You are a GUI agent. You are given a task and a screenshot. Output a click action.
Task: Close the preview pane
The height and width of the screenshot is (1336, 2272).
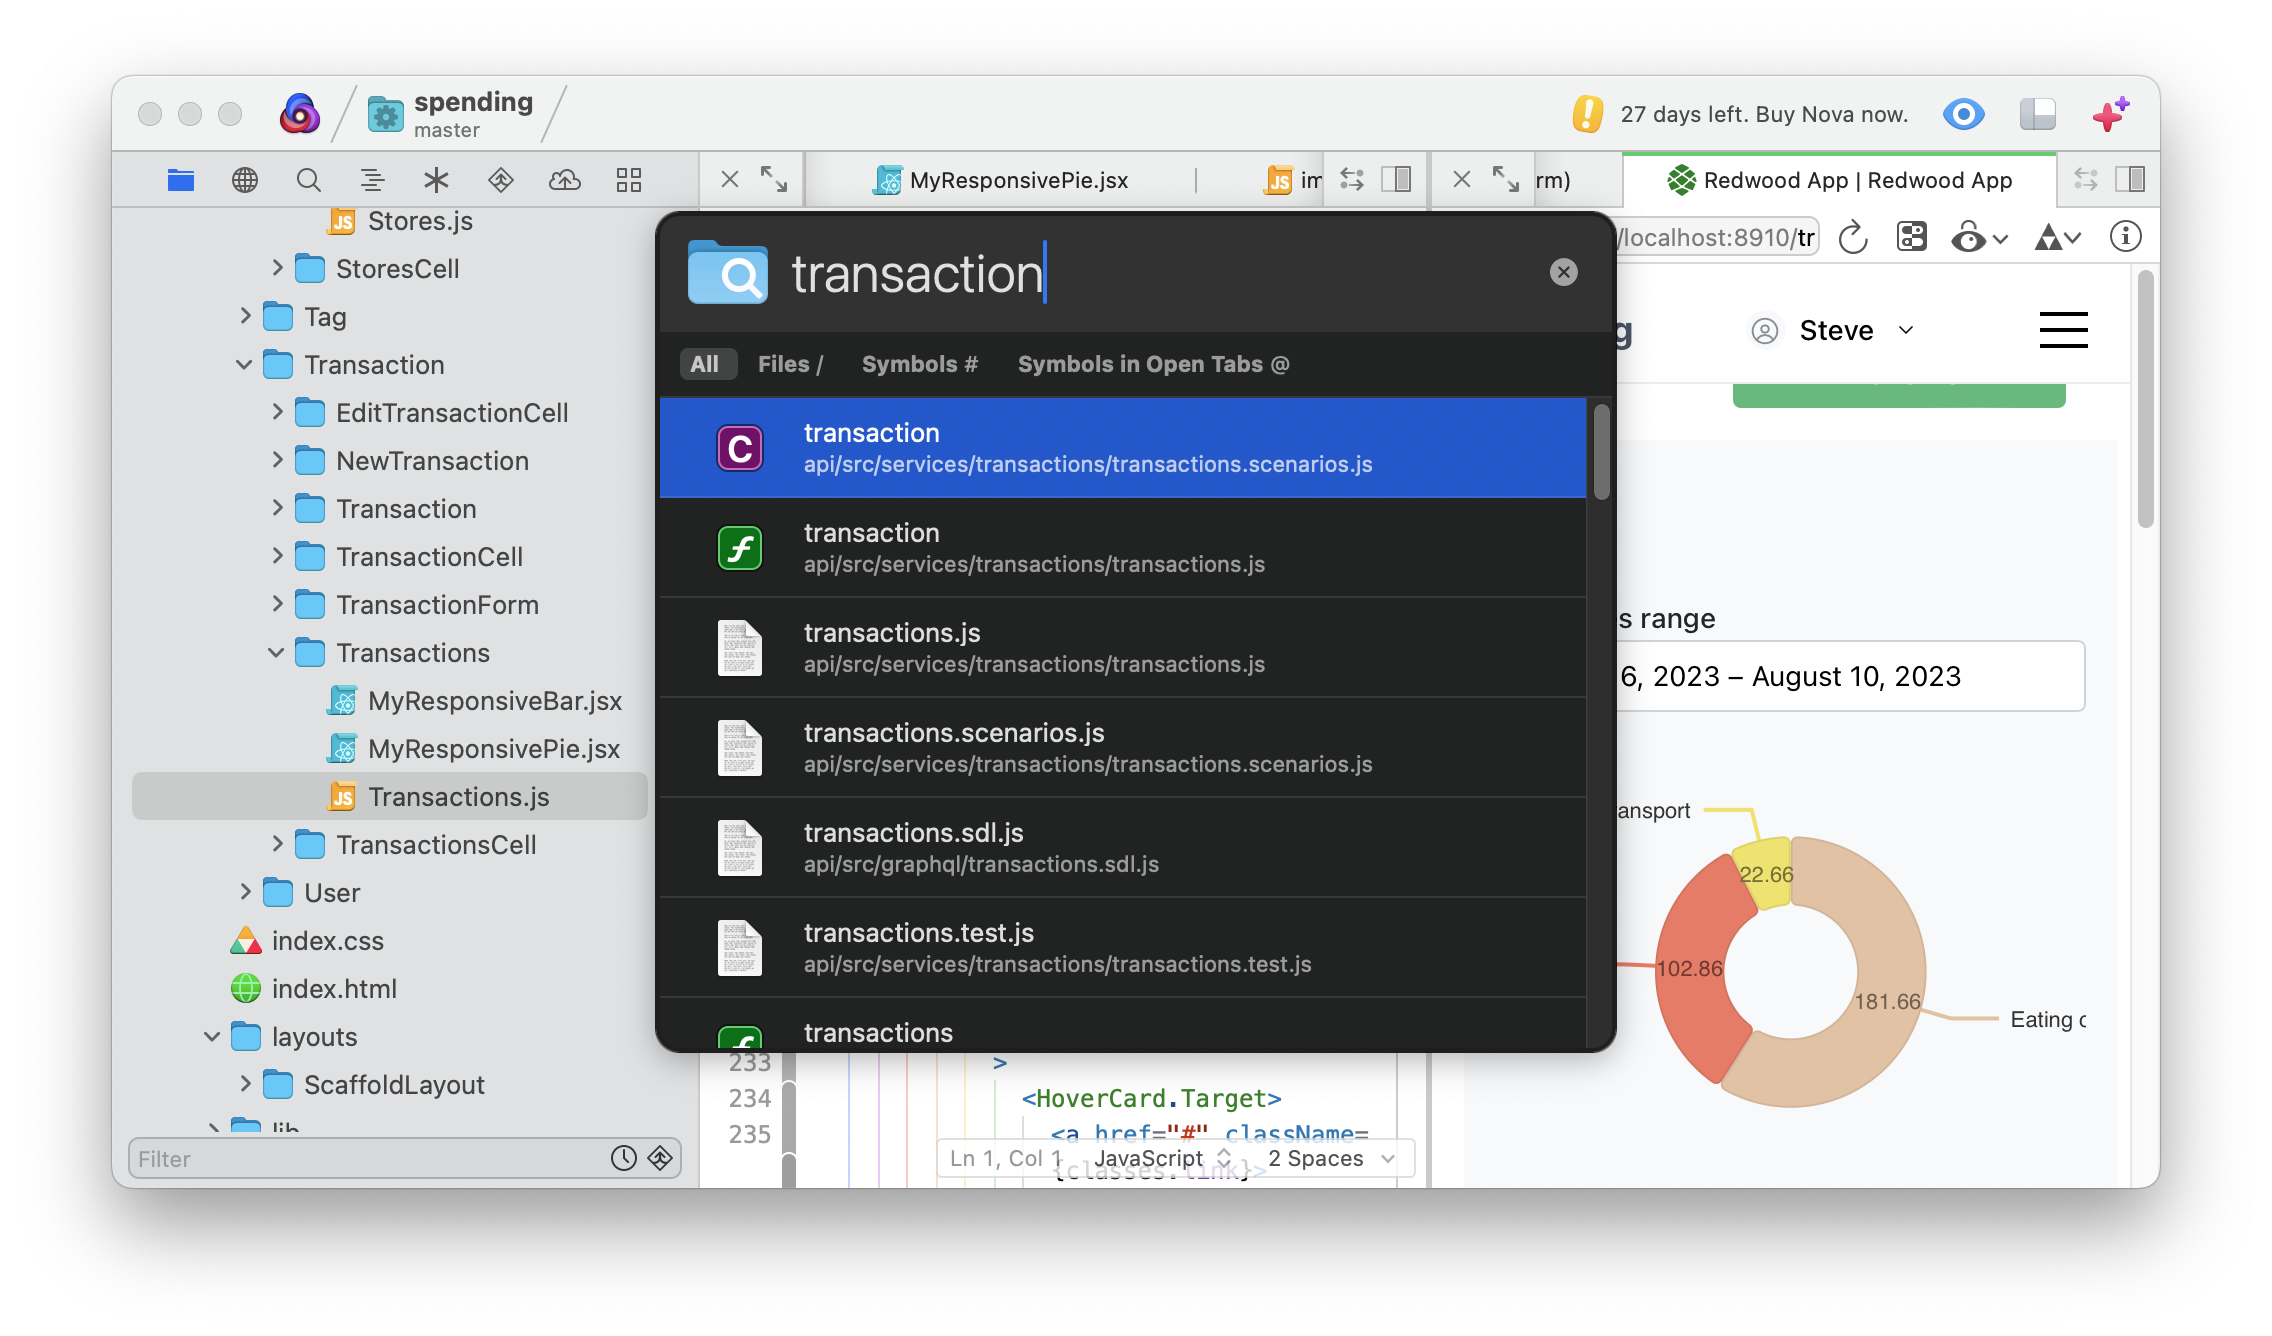[1462, 180]
